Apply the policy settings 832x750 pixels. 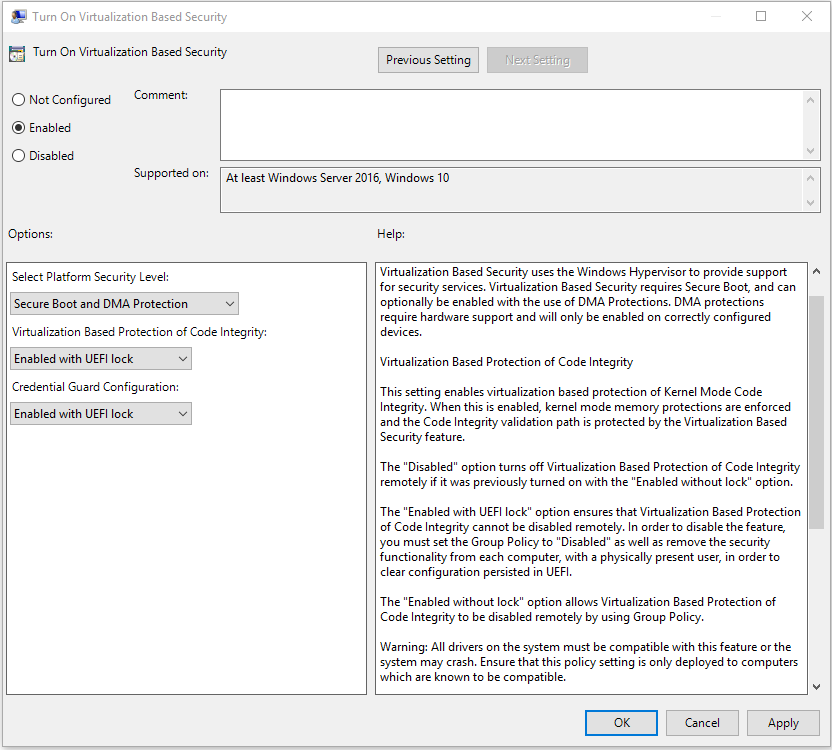coord(783,723)
